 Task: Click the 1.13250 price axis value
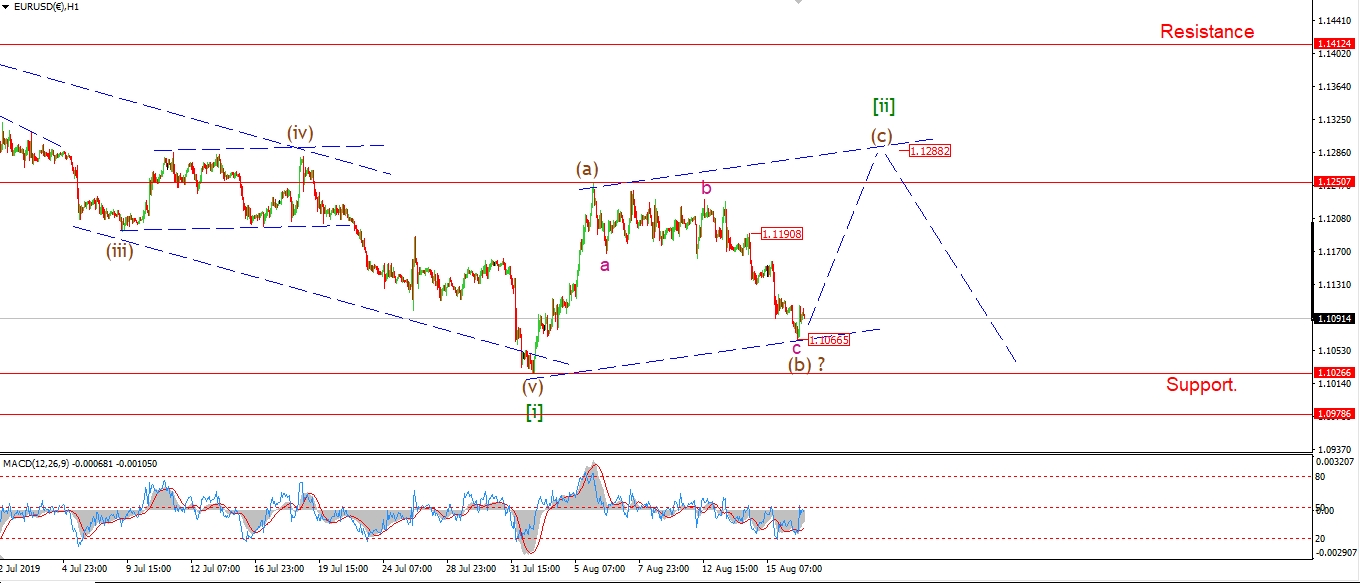[x=1335, y=119]
